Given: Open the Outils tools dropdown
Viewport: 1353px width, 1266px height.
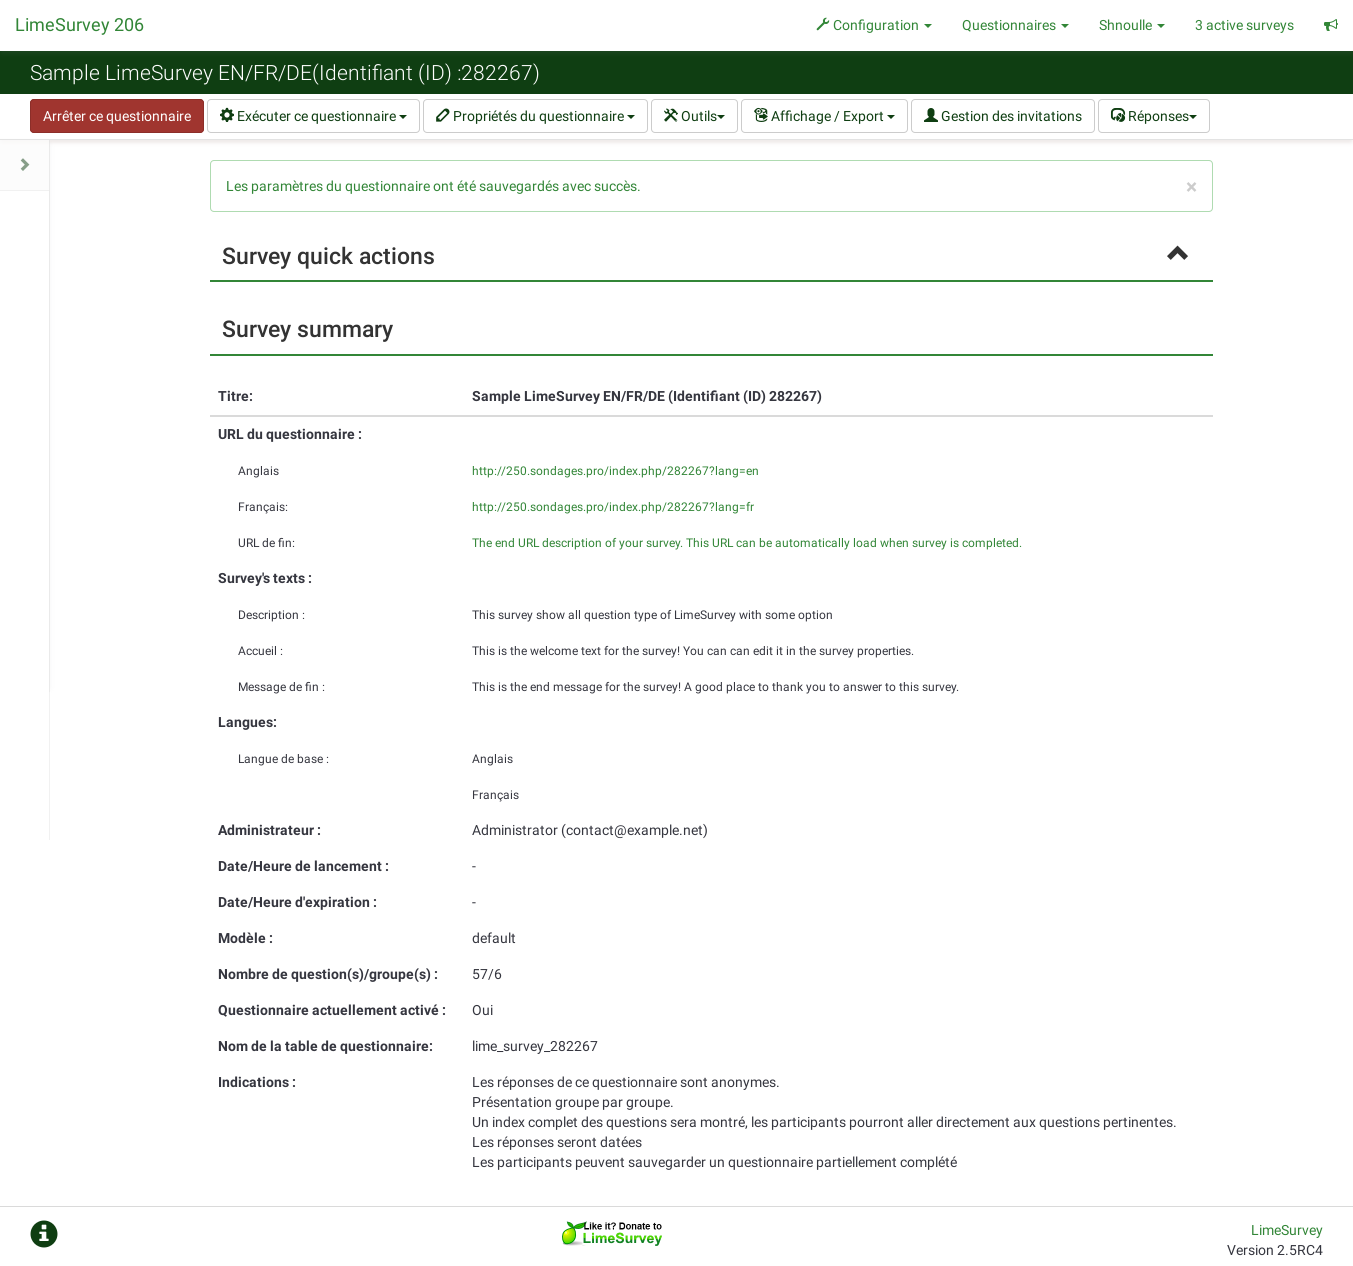Looking at the screenshot, I should [694, 116].
